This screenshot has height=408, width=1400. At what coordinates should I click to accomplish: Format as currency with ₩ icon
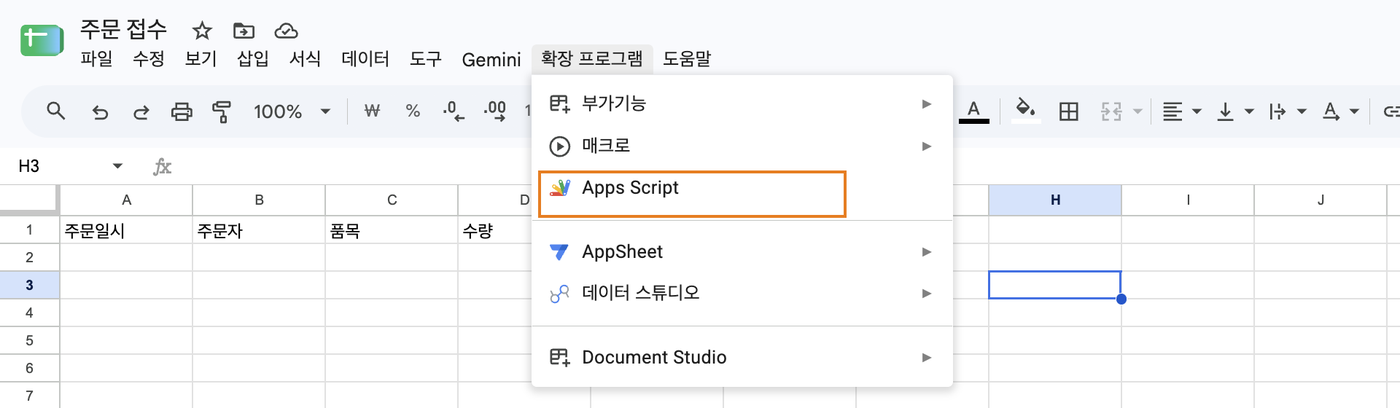(x=372, y=111)
